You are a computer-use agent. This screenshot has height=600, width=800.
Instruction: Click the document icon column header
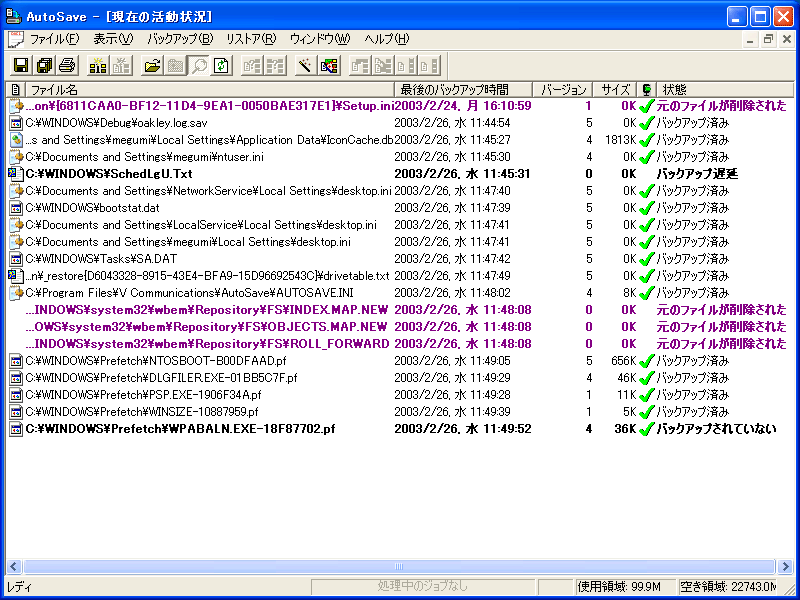point(15,90)
